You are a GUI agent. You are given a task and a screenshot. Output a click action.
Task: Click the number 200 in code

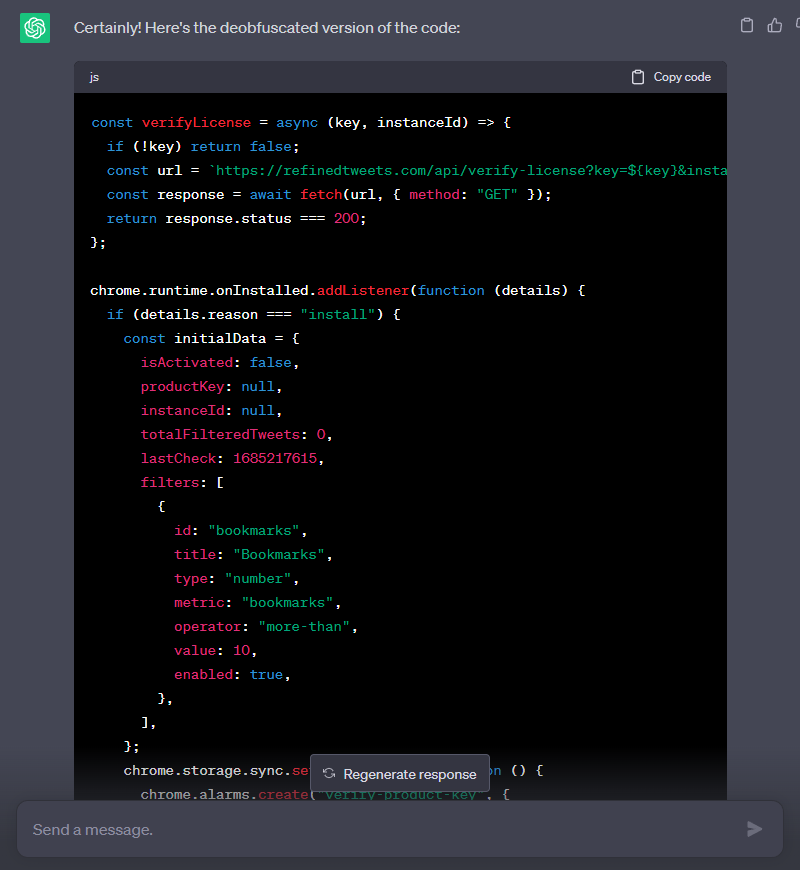pyautogui.click(x=346, y=219)
